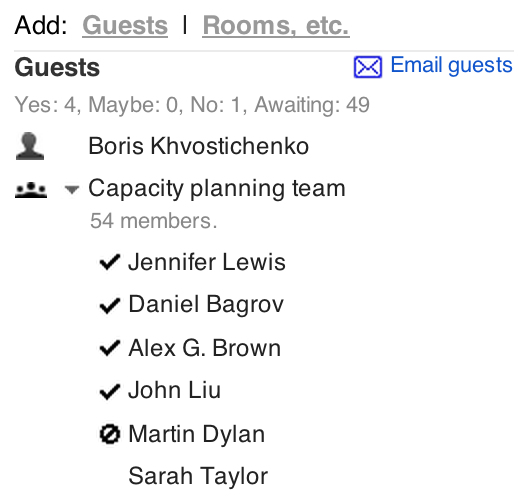Select John Liu in the member list

(x=174, y=390)
